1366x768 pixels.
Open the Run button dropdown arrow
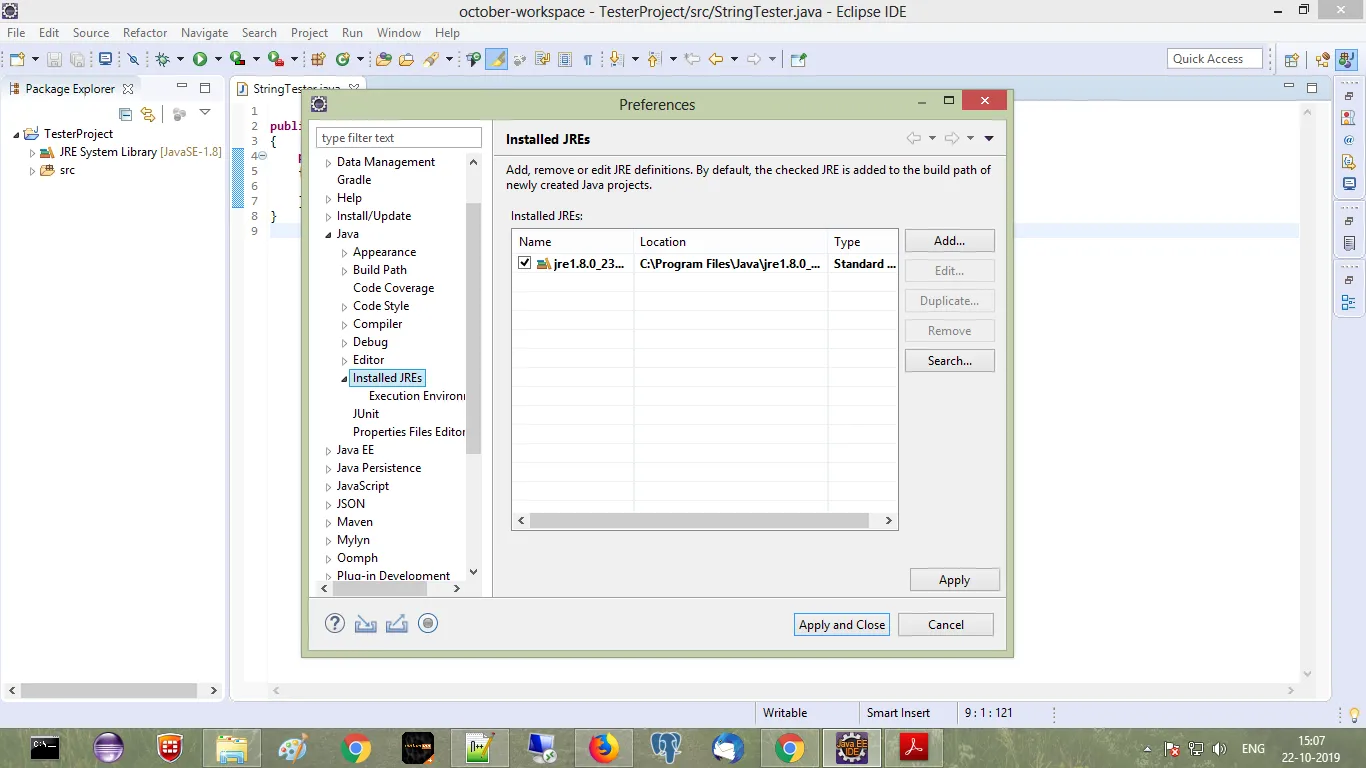coord(217,60)
